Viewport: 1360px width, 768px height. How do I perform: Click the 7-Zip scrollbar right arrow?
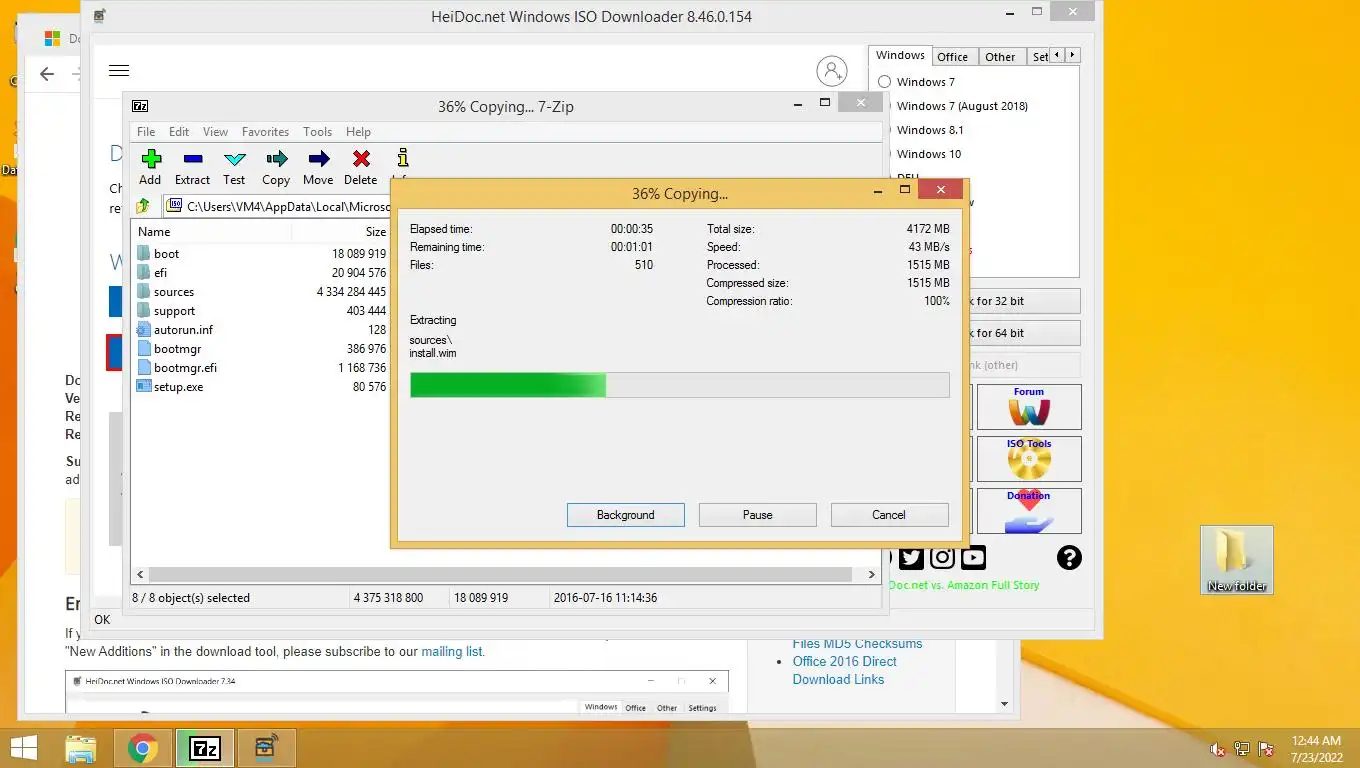pyautogui.click(x=871, y=575)
